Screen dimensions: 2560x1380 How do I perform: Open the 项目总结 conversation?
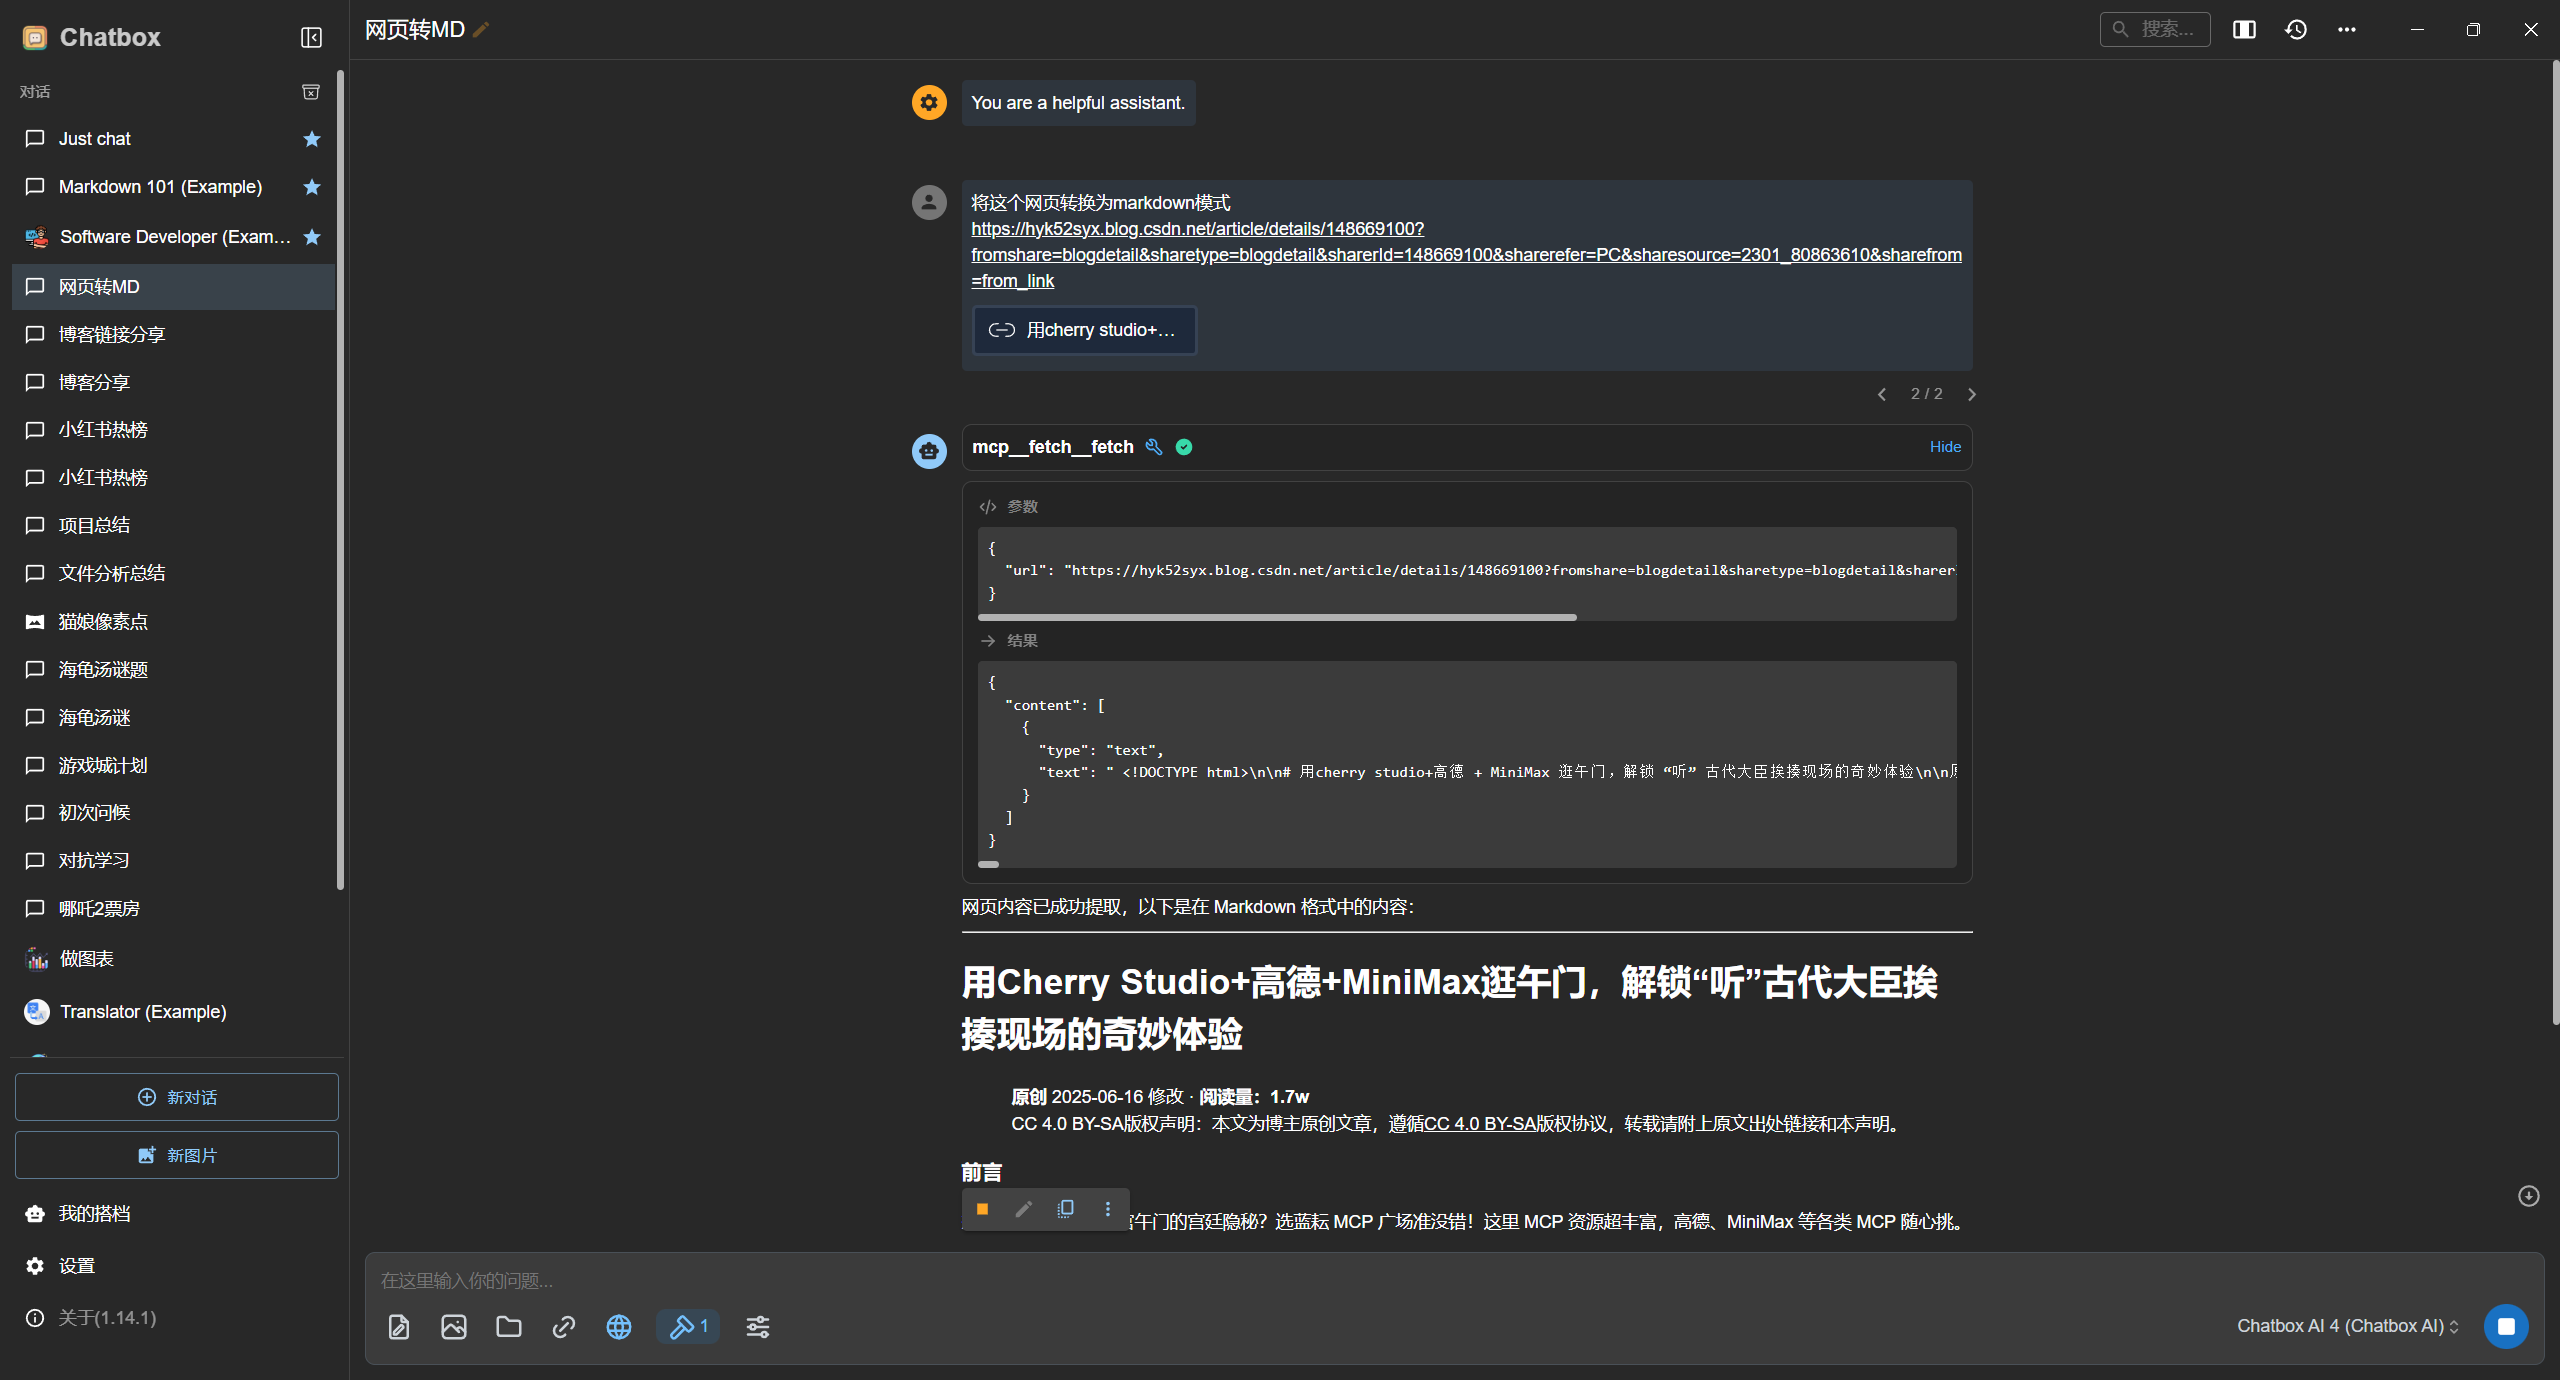[x=174, y=526]
